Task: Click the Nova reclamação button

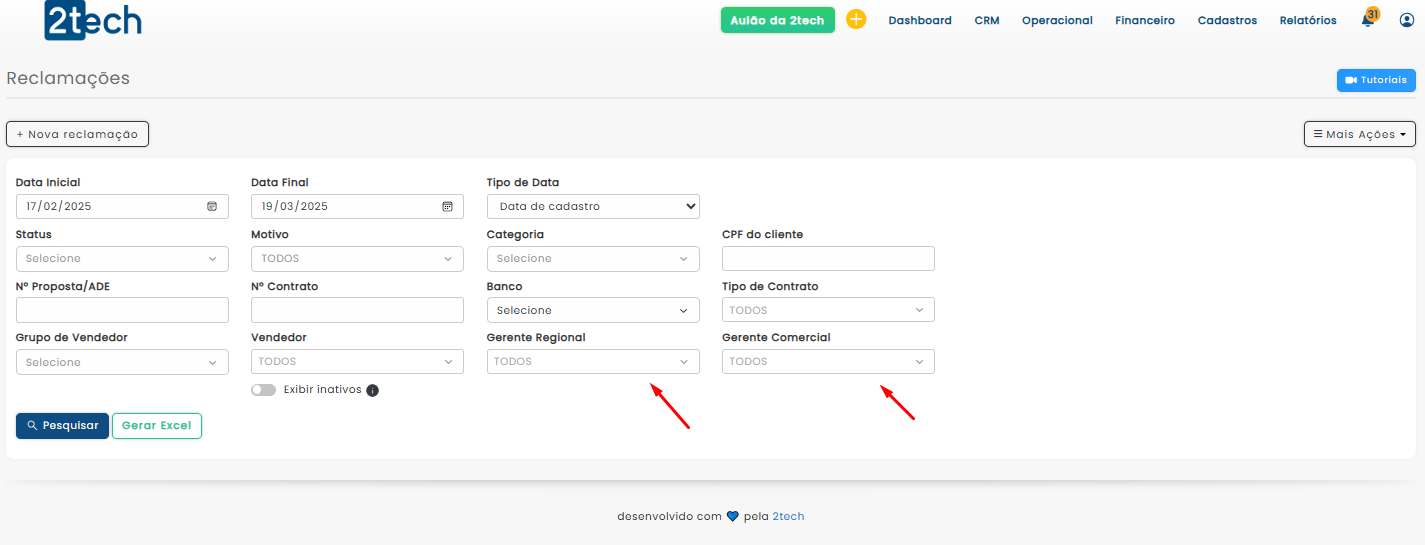Action: click(77, 134)
